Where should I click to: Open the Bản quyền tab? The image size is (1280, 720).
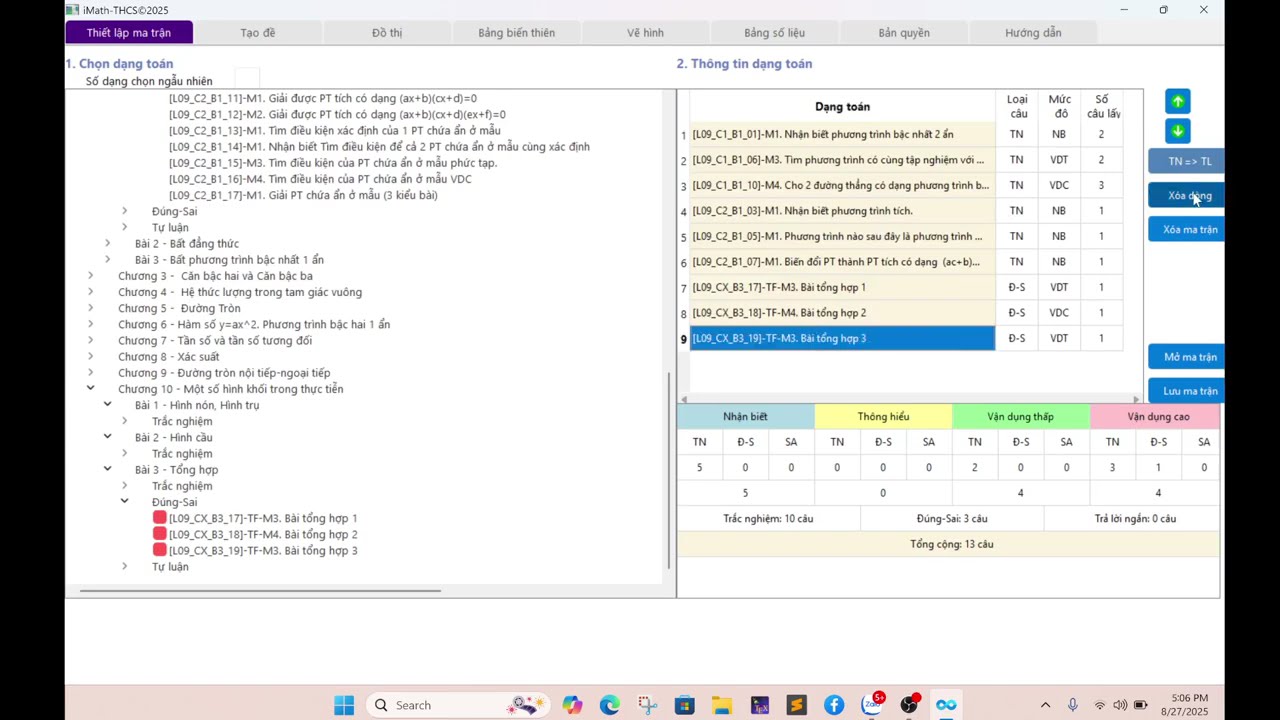(904, 33)
